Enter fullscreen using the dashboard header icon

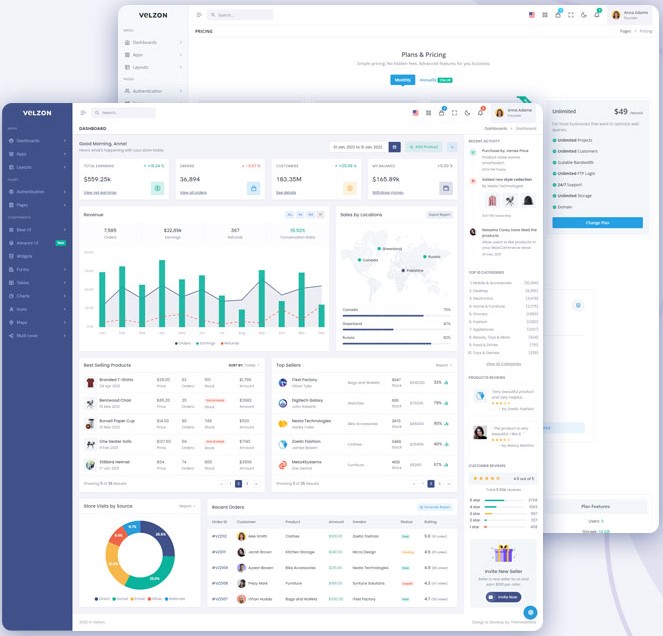tap(454, 113)
